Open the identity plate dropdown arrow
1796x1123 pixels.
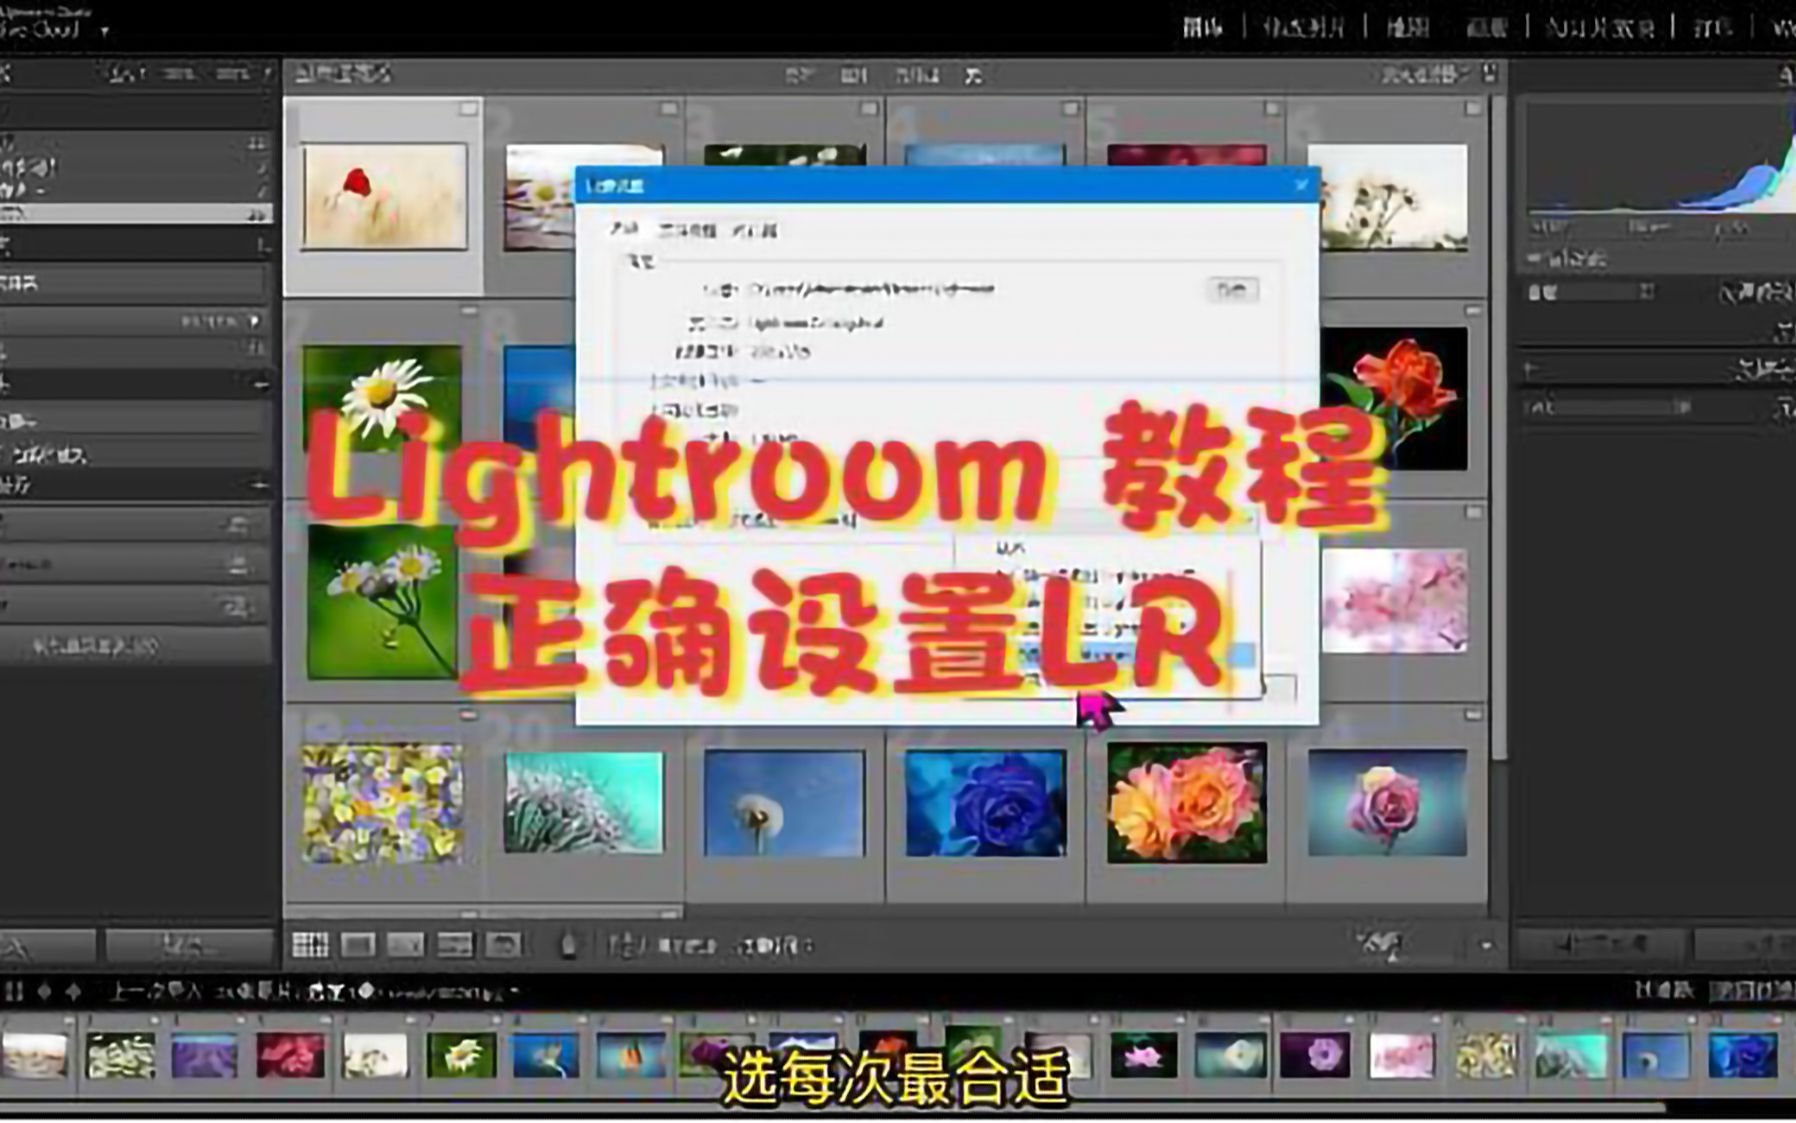coord(104,31)
